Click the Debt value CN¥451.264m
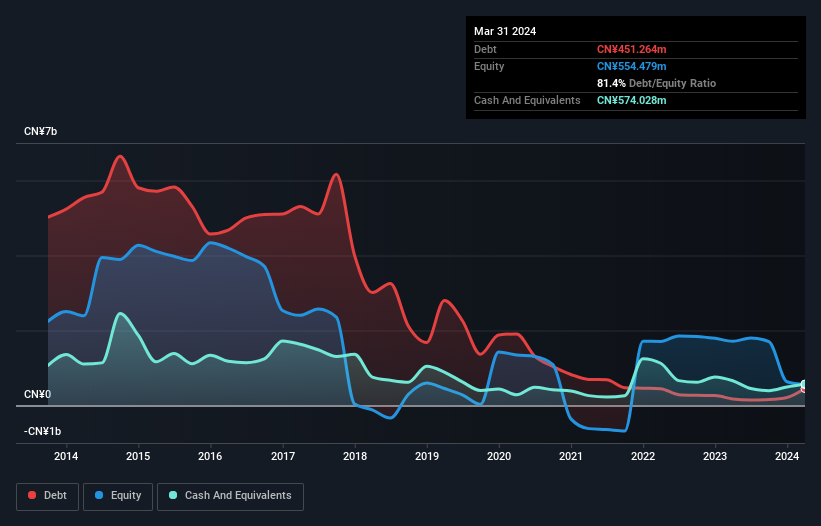The height and width of the screenshot is (526, 821). [x=631, y=49]
